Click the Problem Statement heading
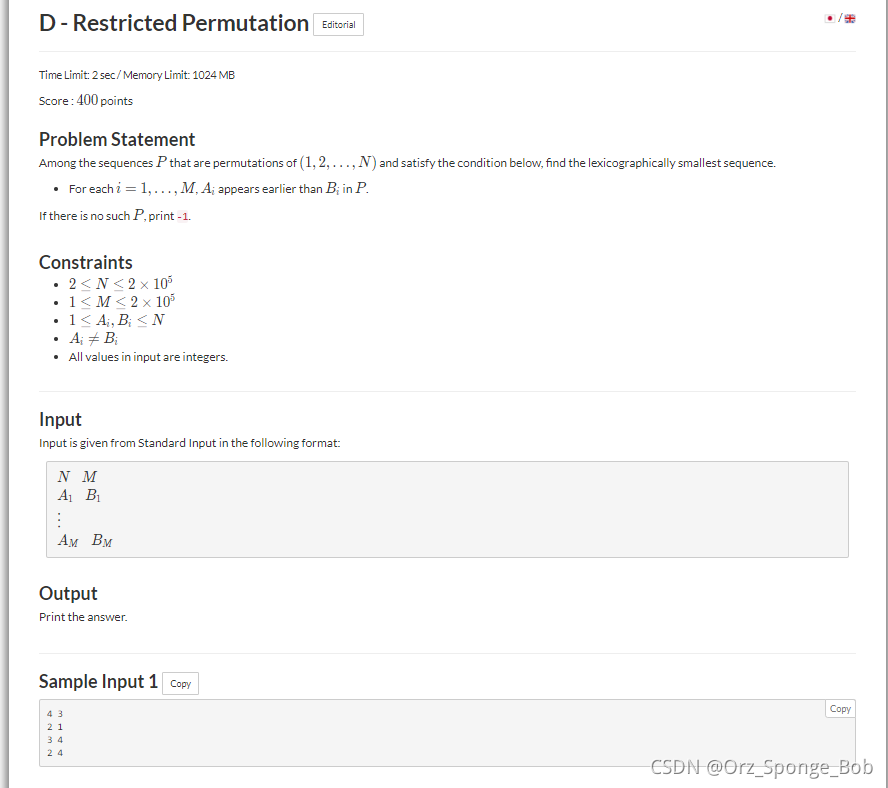The width and height of the screenshot is (888, 788). click(117, 139)
